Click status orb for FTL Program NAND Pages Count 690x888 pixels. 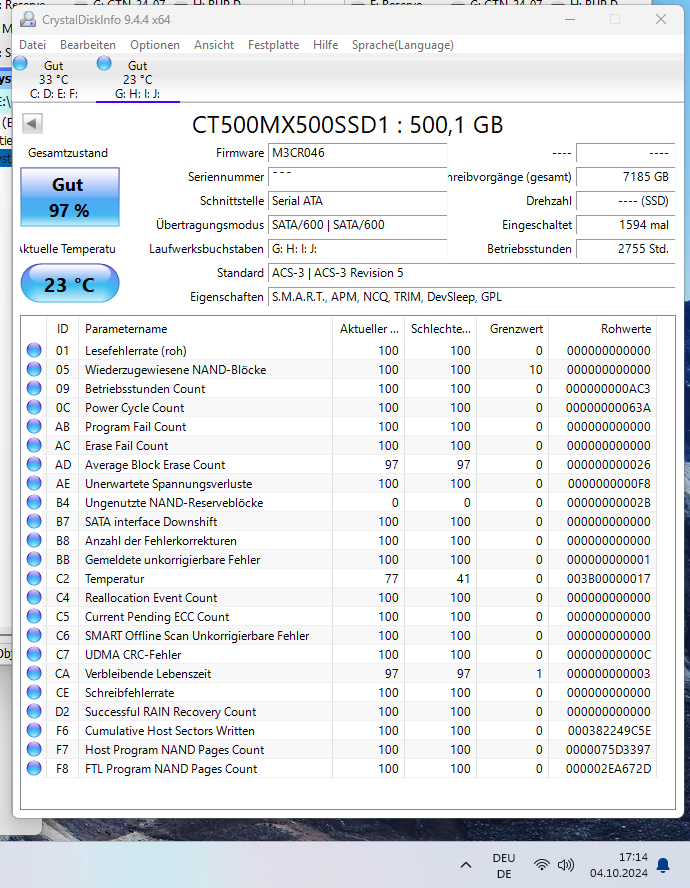tap(34, 768)
